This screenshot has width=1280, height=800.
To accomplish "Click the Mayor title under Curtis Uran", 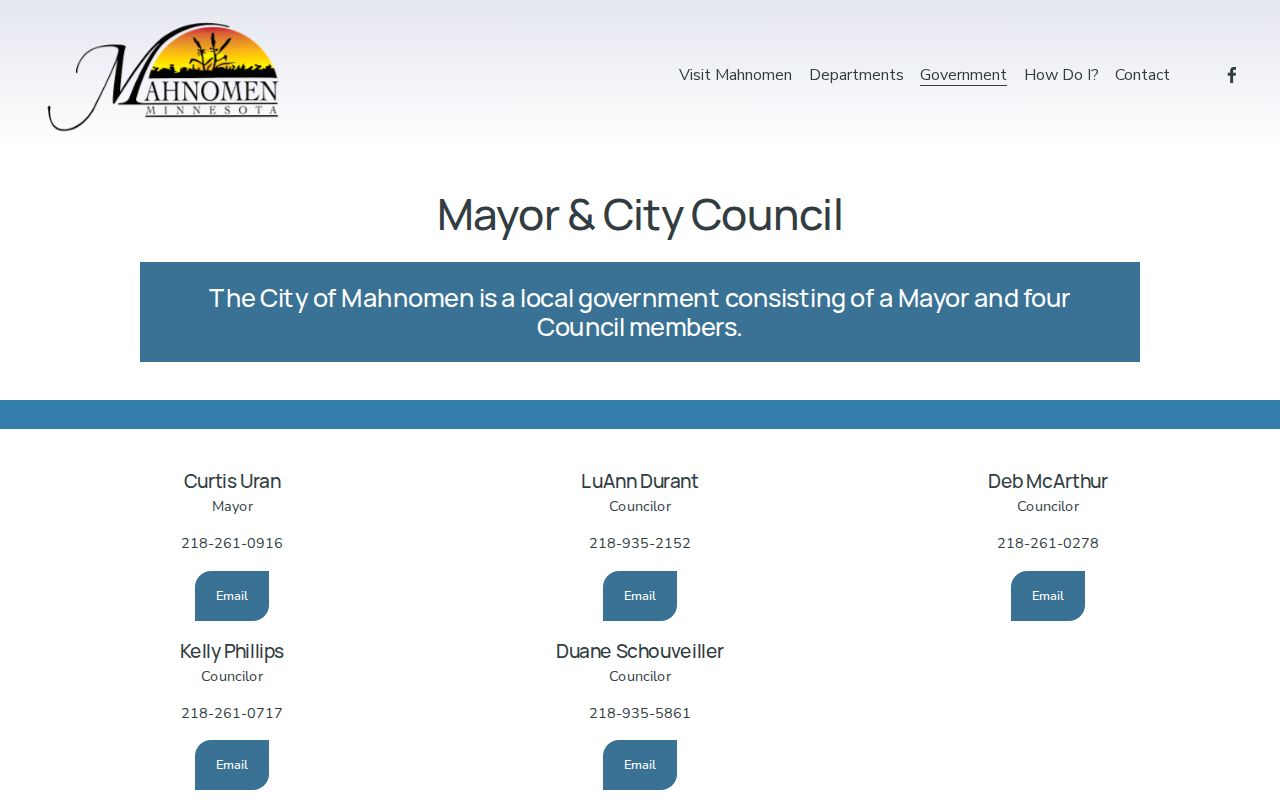I will 232,507.
